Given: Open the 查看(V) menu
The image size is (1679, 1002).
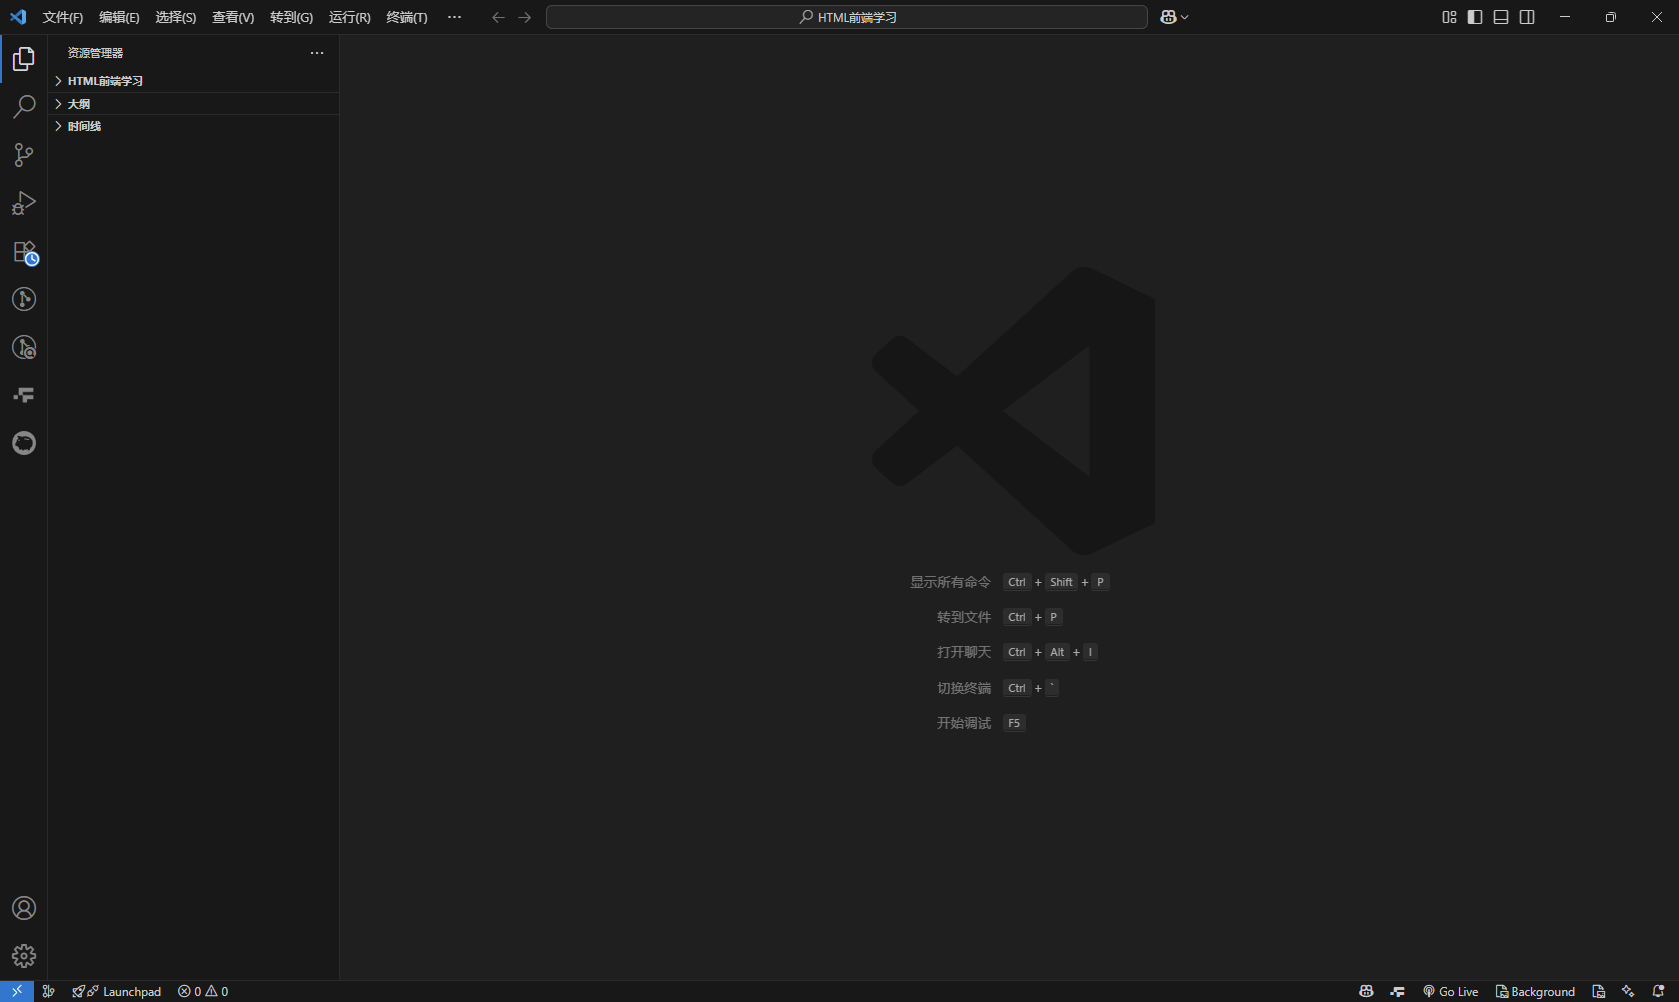Looking at the screenshot, I should click(x=233, y=17).
